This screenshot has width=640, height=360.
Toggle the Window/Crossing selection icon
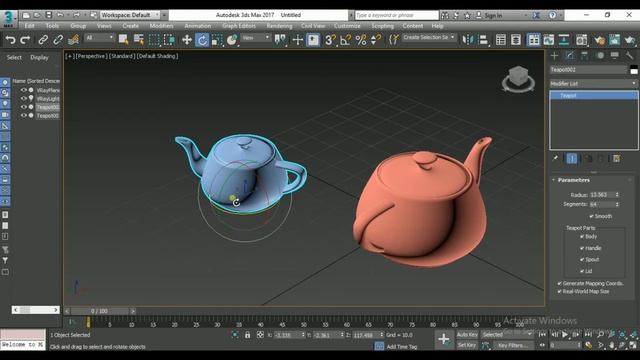169,40
